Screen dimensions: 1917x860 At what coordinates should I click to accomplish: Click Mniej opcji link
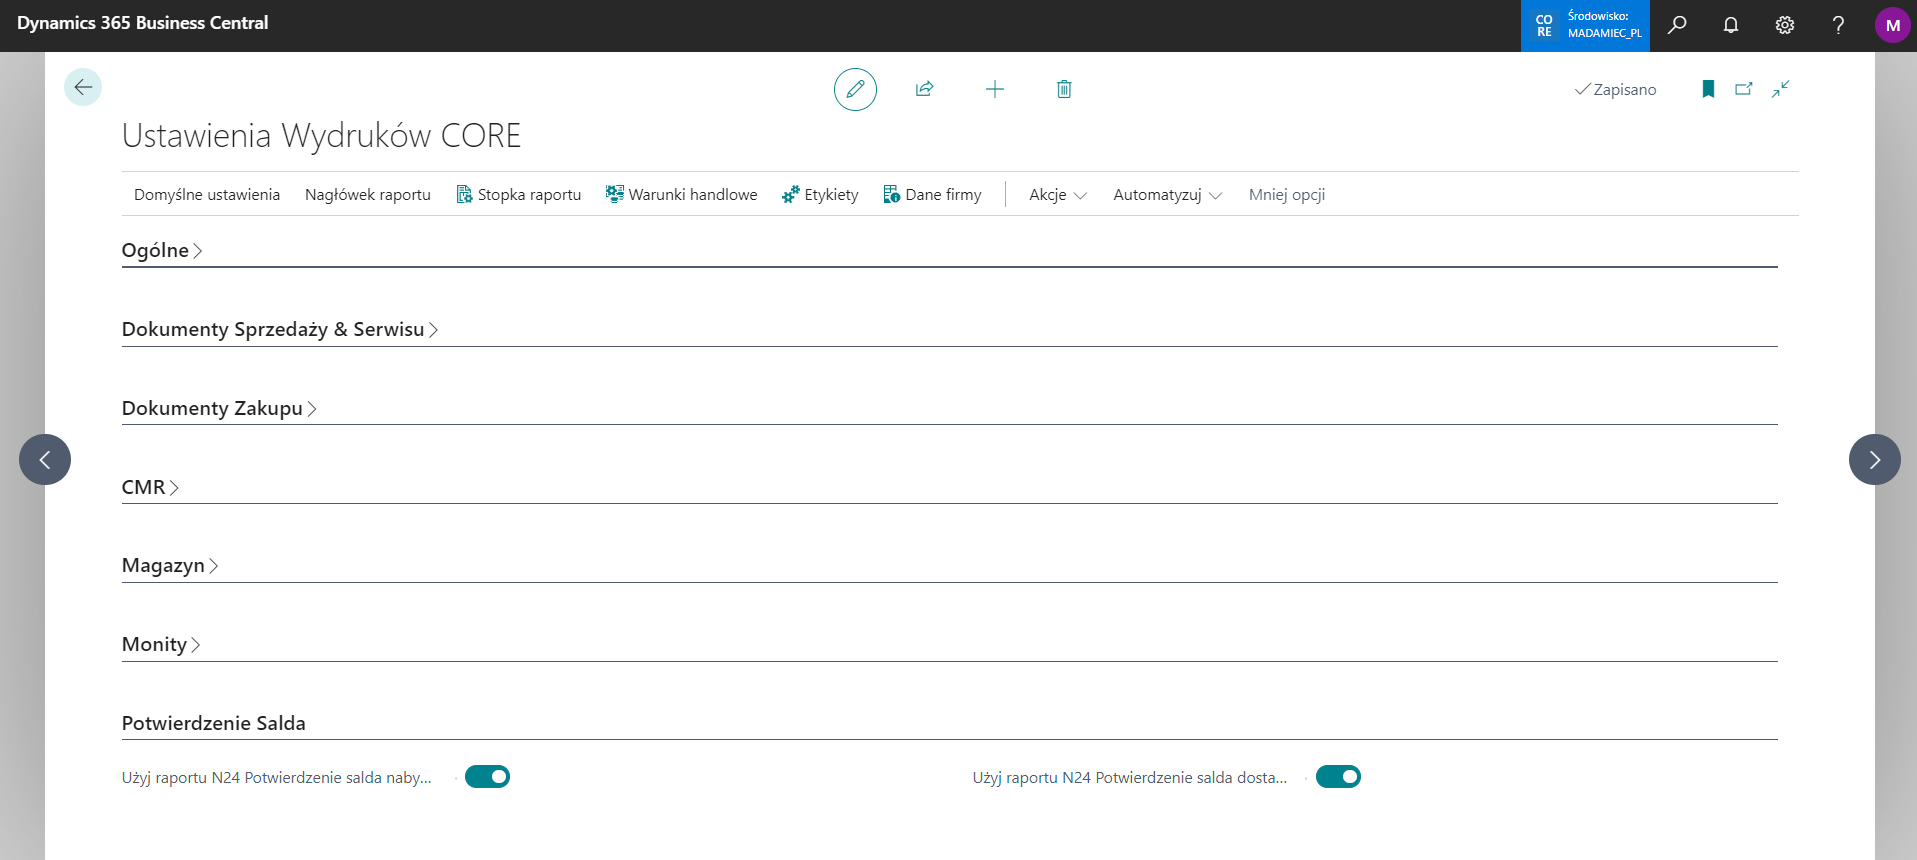coord(1286,195)
